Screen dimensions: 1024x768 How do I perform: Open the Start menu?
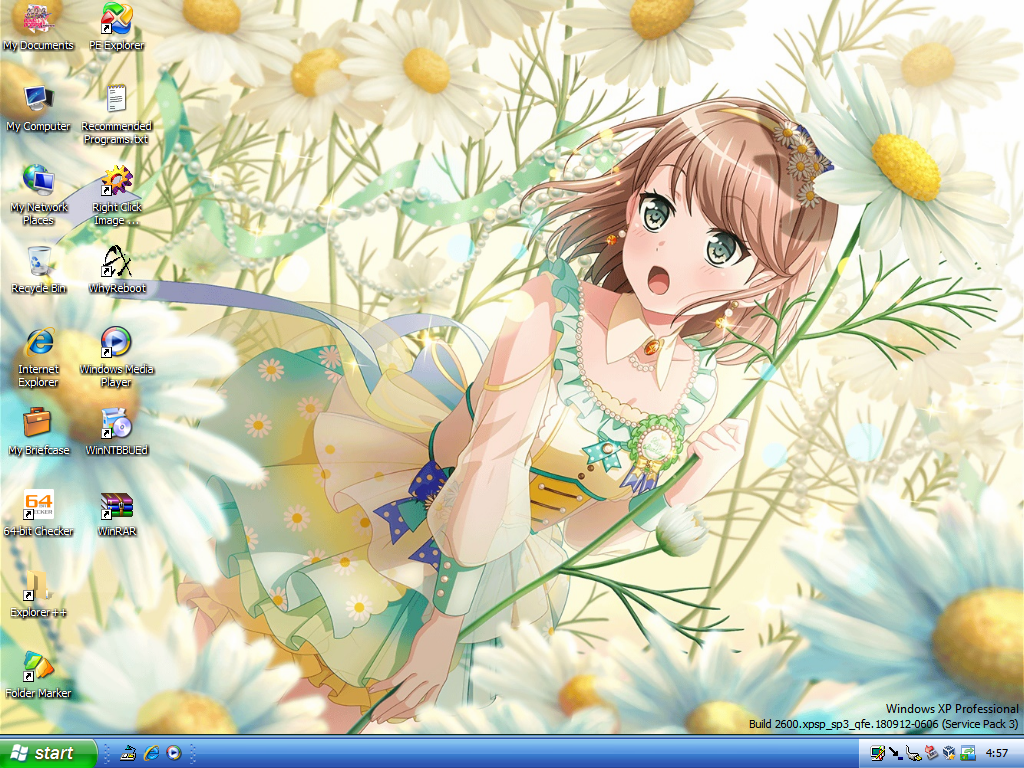tap(48, 753)
